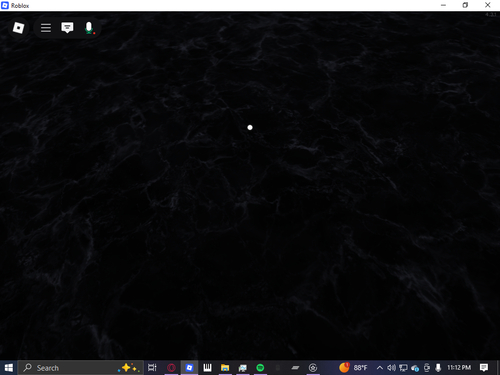
Task: Open network status tray icon
Action: (403, 368)
